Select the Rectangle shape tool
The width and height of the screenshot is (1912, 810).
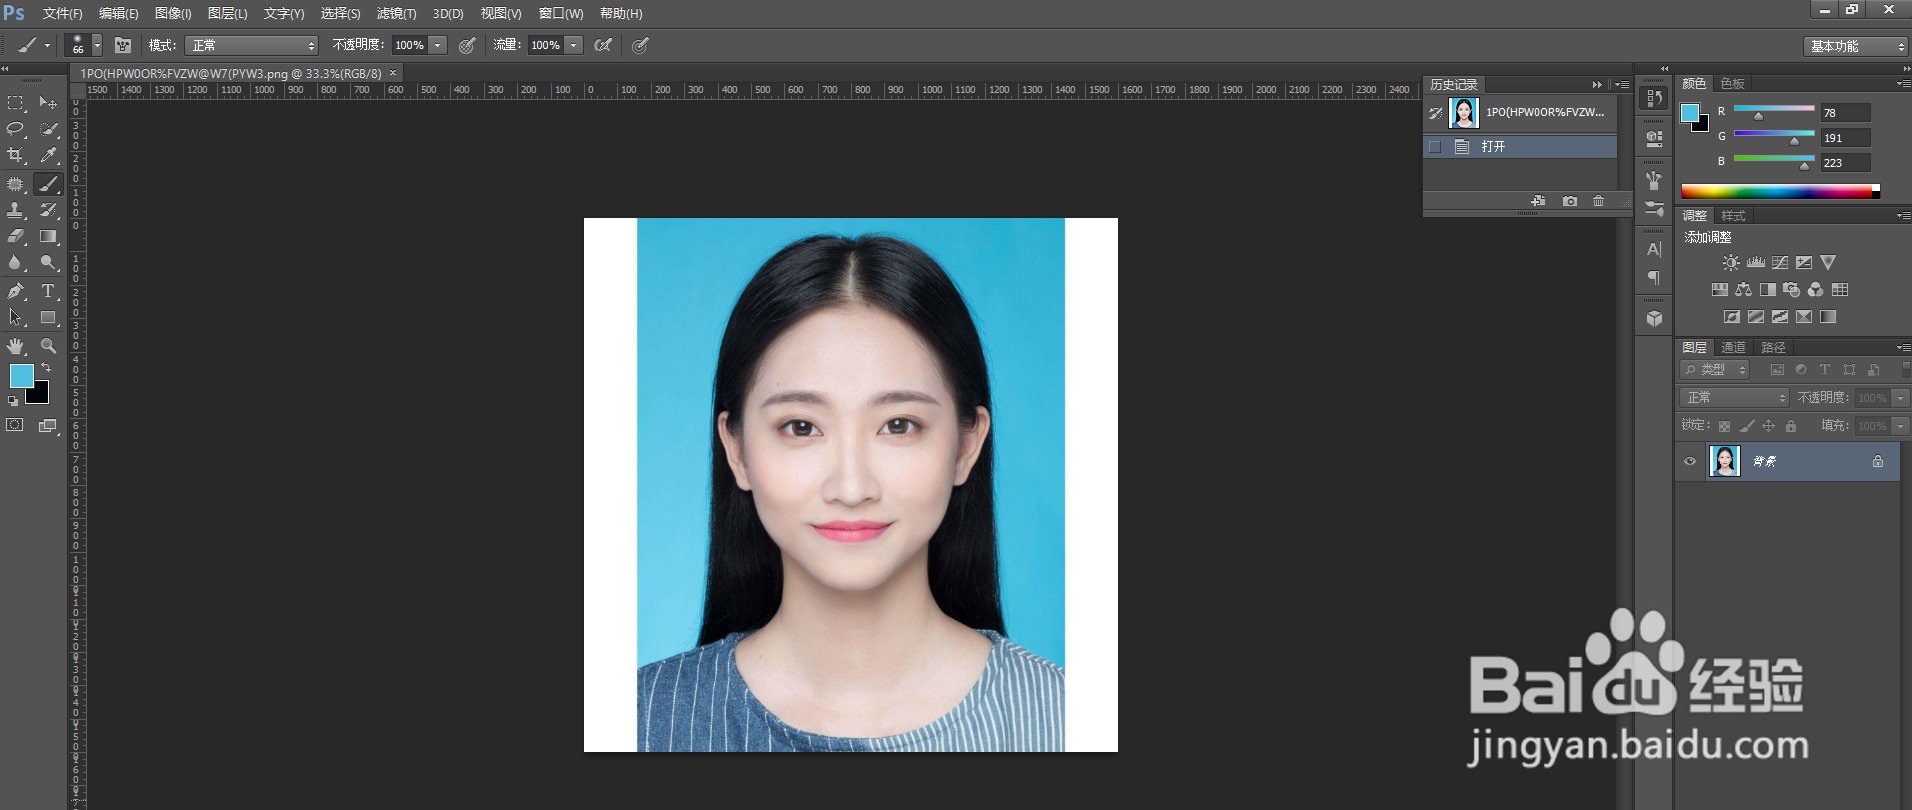point(48,317)
